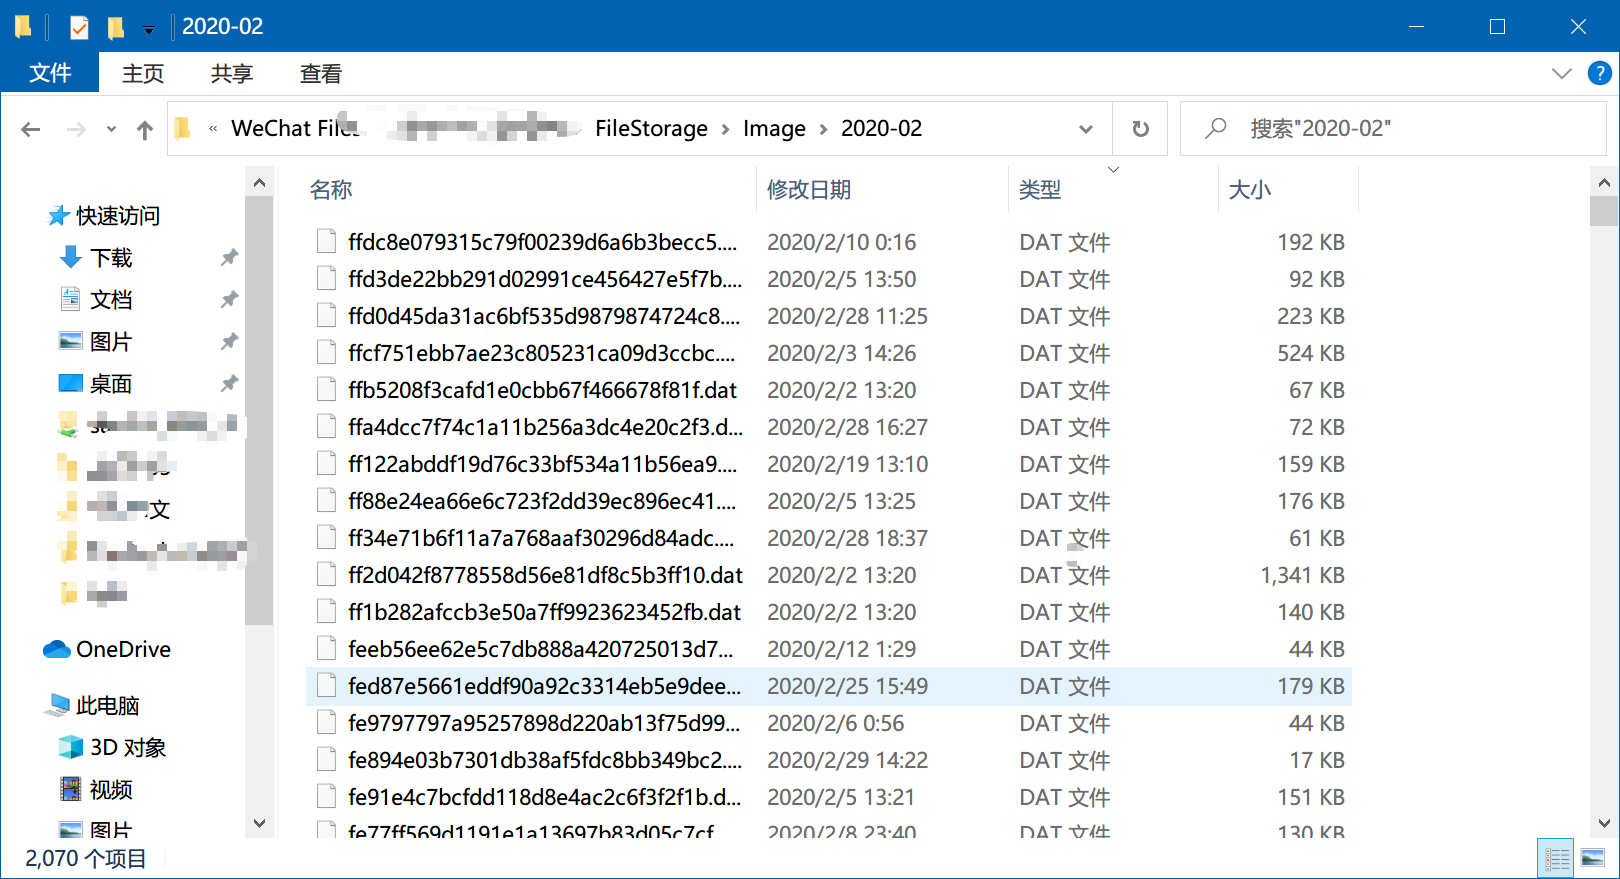The width and height of the screenshot is (1620, 879).
Task: Click the file icon of ff122abddf19d76c33bf534a11b56ea9
Action: tap(326, 464)
